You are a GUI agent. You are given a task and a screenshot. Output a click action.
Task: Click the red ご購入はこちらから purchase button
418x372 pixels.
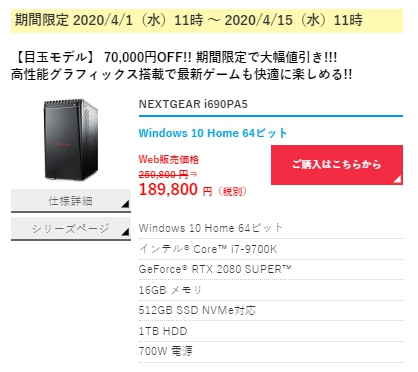click(337, 165)
